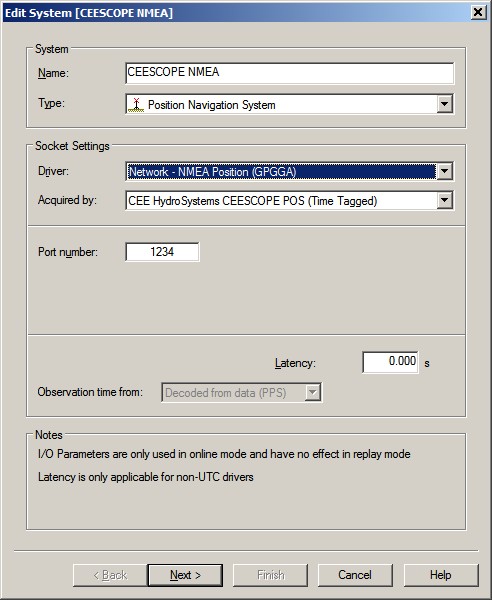Click the Cancel button
The height and width of the screenshot is (600, 492).
click(355, 575)
